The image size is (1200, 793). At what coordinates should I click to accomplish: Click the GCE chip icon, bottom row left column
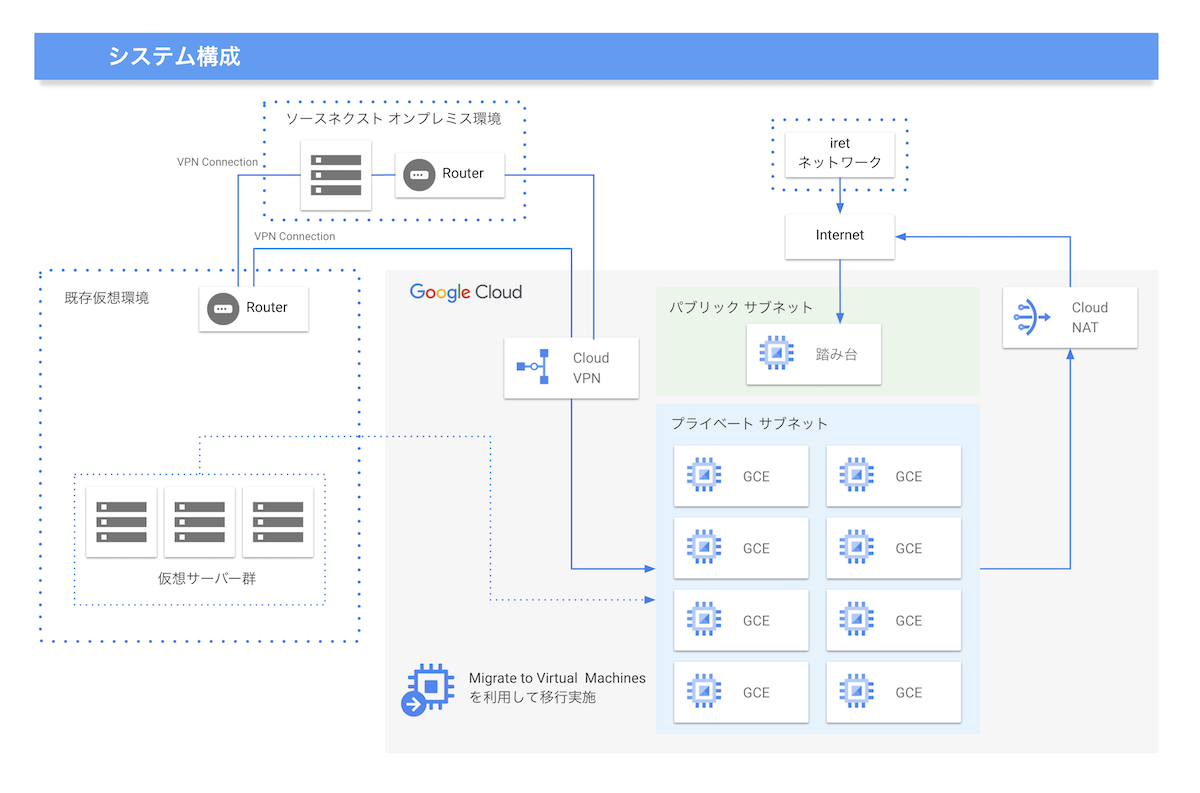coord(704,692)
